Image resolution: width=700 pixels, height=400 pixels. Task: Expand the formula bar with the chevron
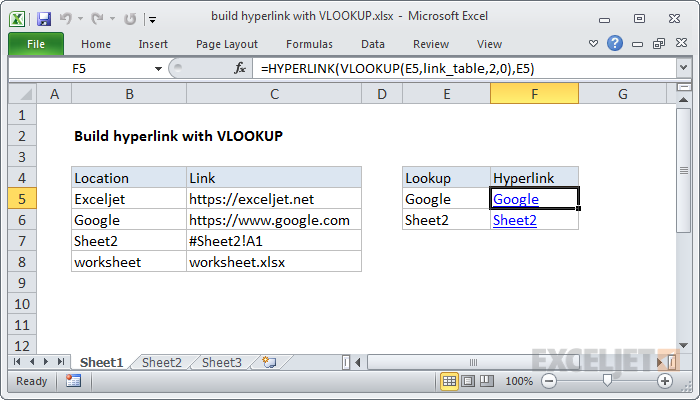[x=683, y=68]
